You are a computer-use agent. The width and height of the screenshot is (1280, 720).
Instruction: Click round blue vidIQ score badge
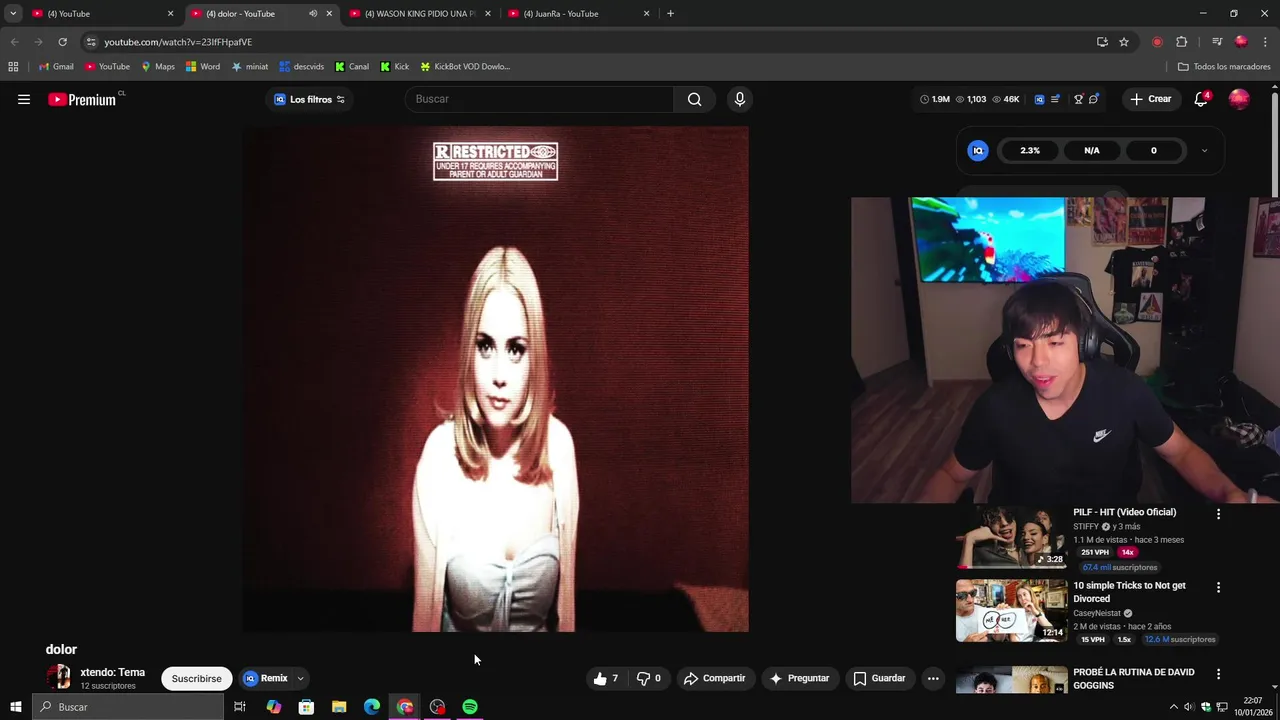pyautogui.click(x=978, y=151)
